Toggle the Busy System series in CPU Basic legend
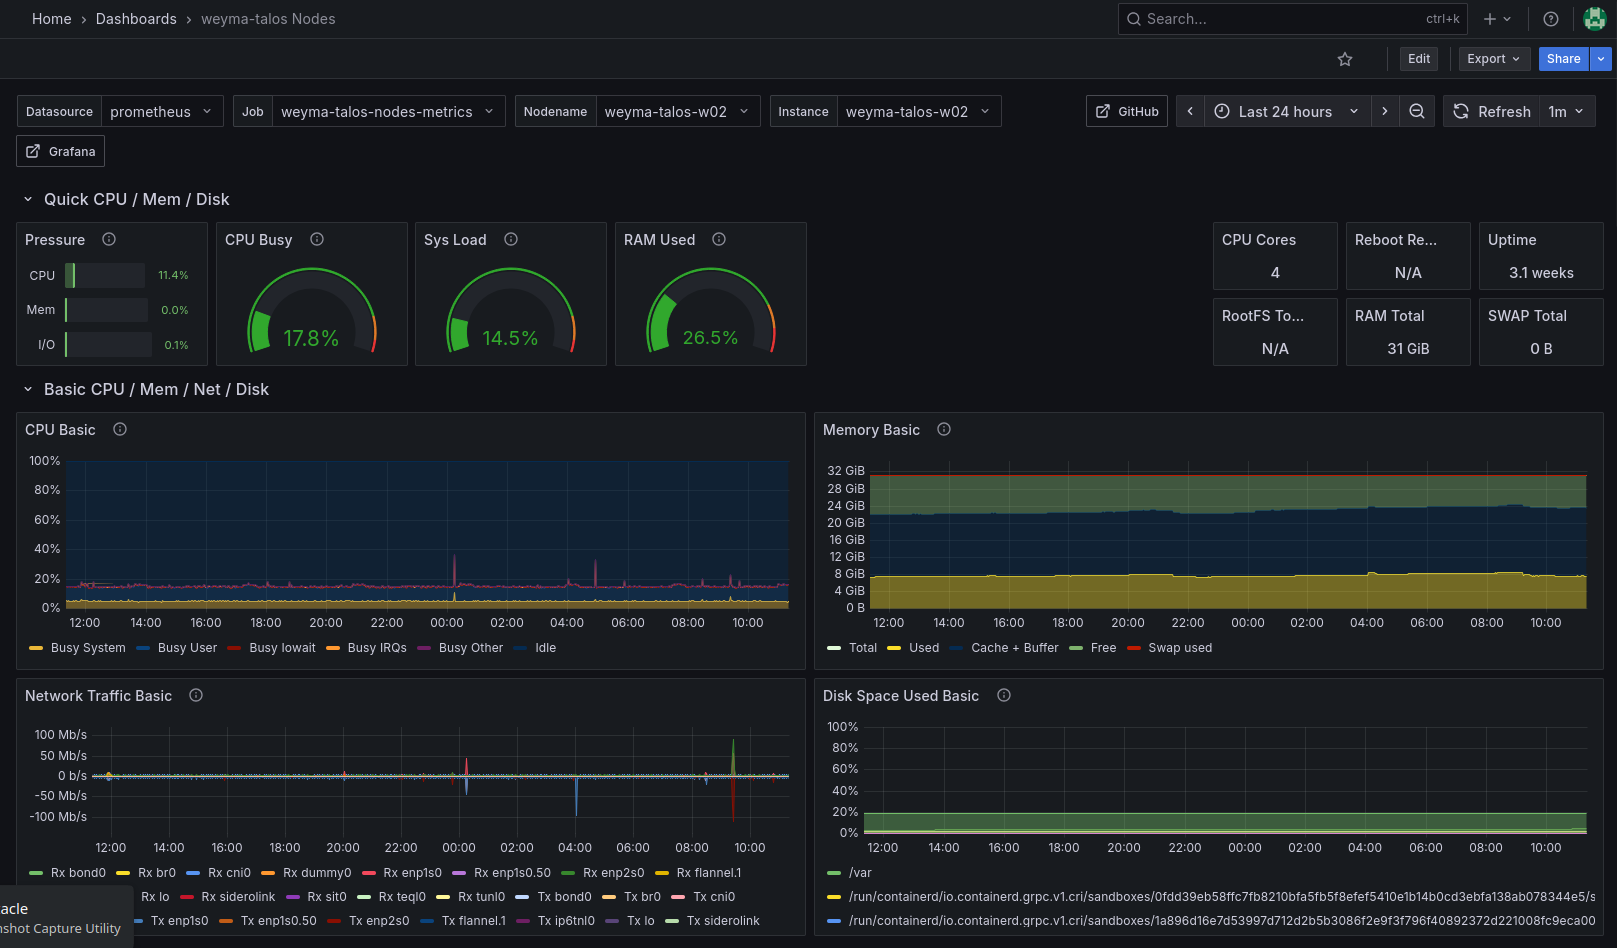Image resolution: width=1617 pixels, height=948 pixels. pyautogui.click(x=87, y=647)
